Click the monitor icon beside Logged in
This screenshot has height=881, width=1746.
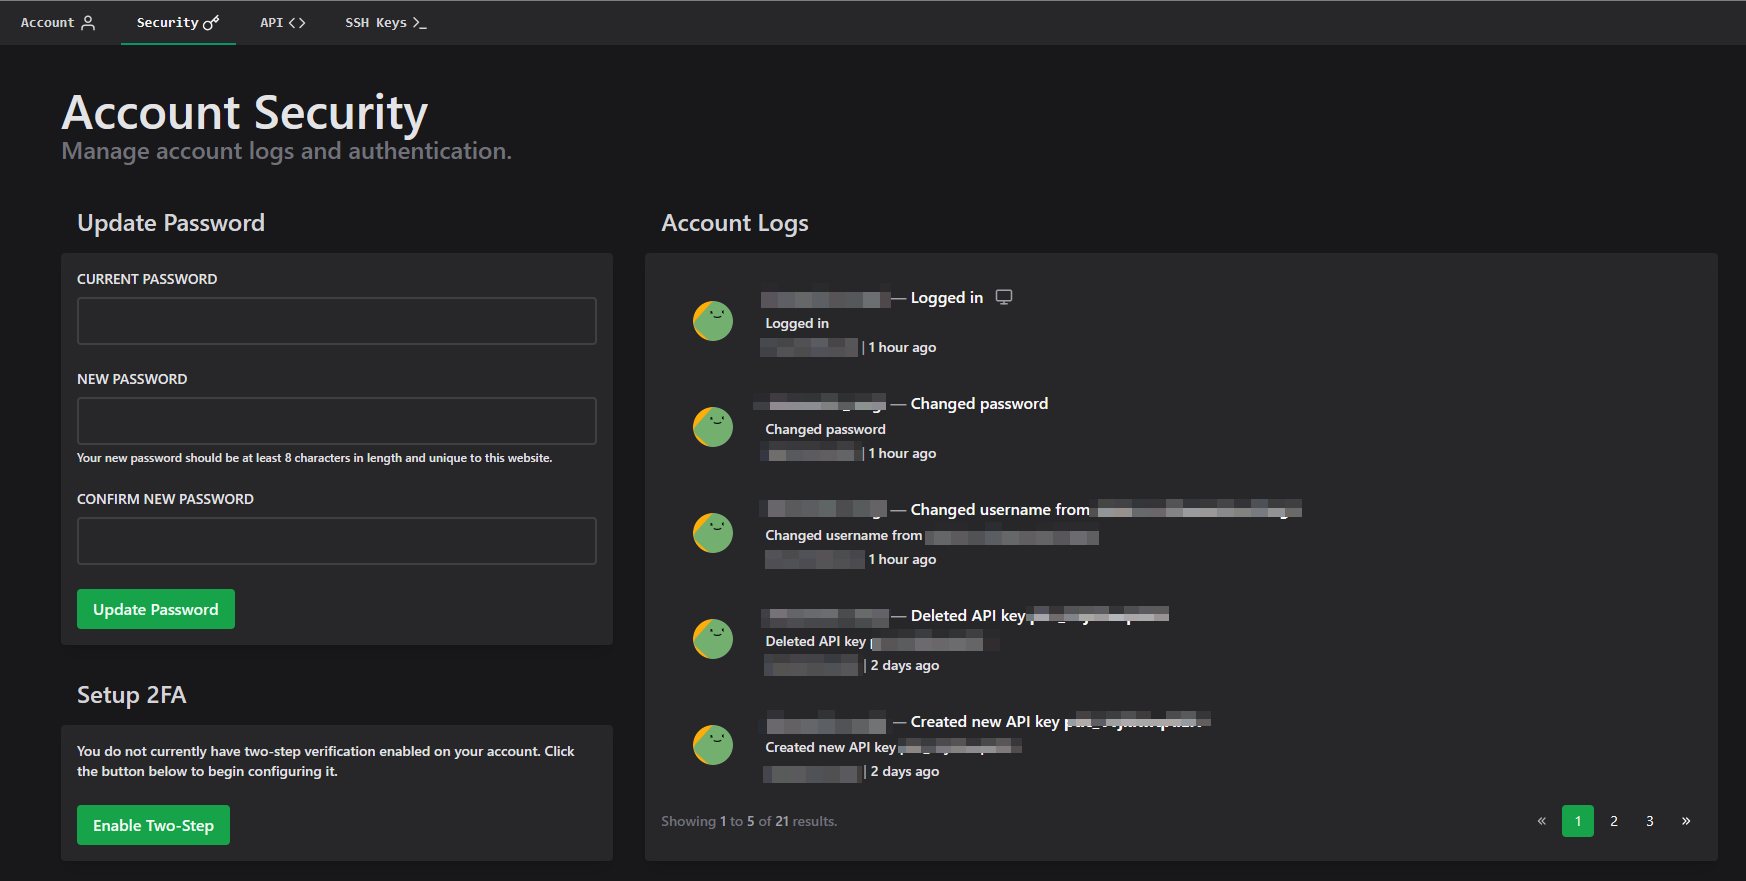coord(1004,297)
